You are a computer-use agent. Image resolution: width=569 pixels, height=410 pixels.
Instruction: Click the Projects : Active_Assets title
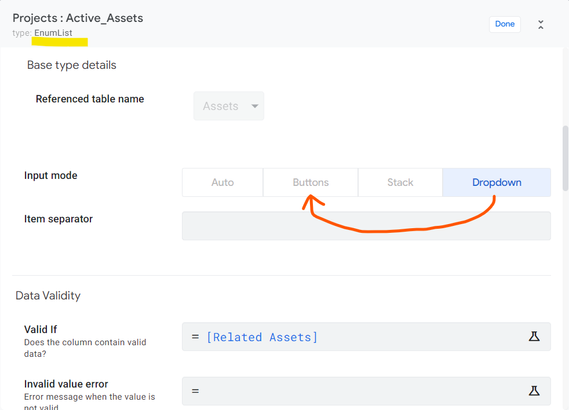pos(78,18)
